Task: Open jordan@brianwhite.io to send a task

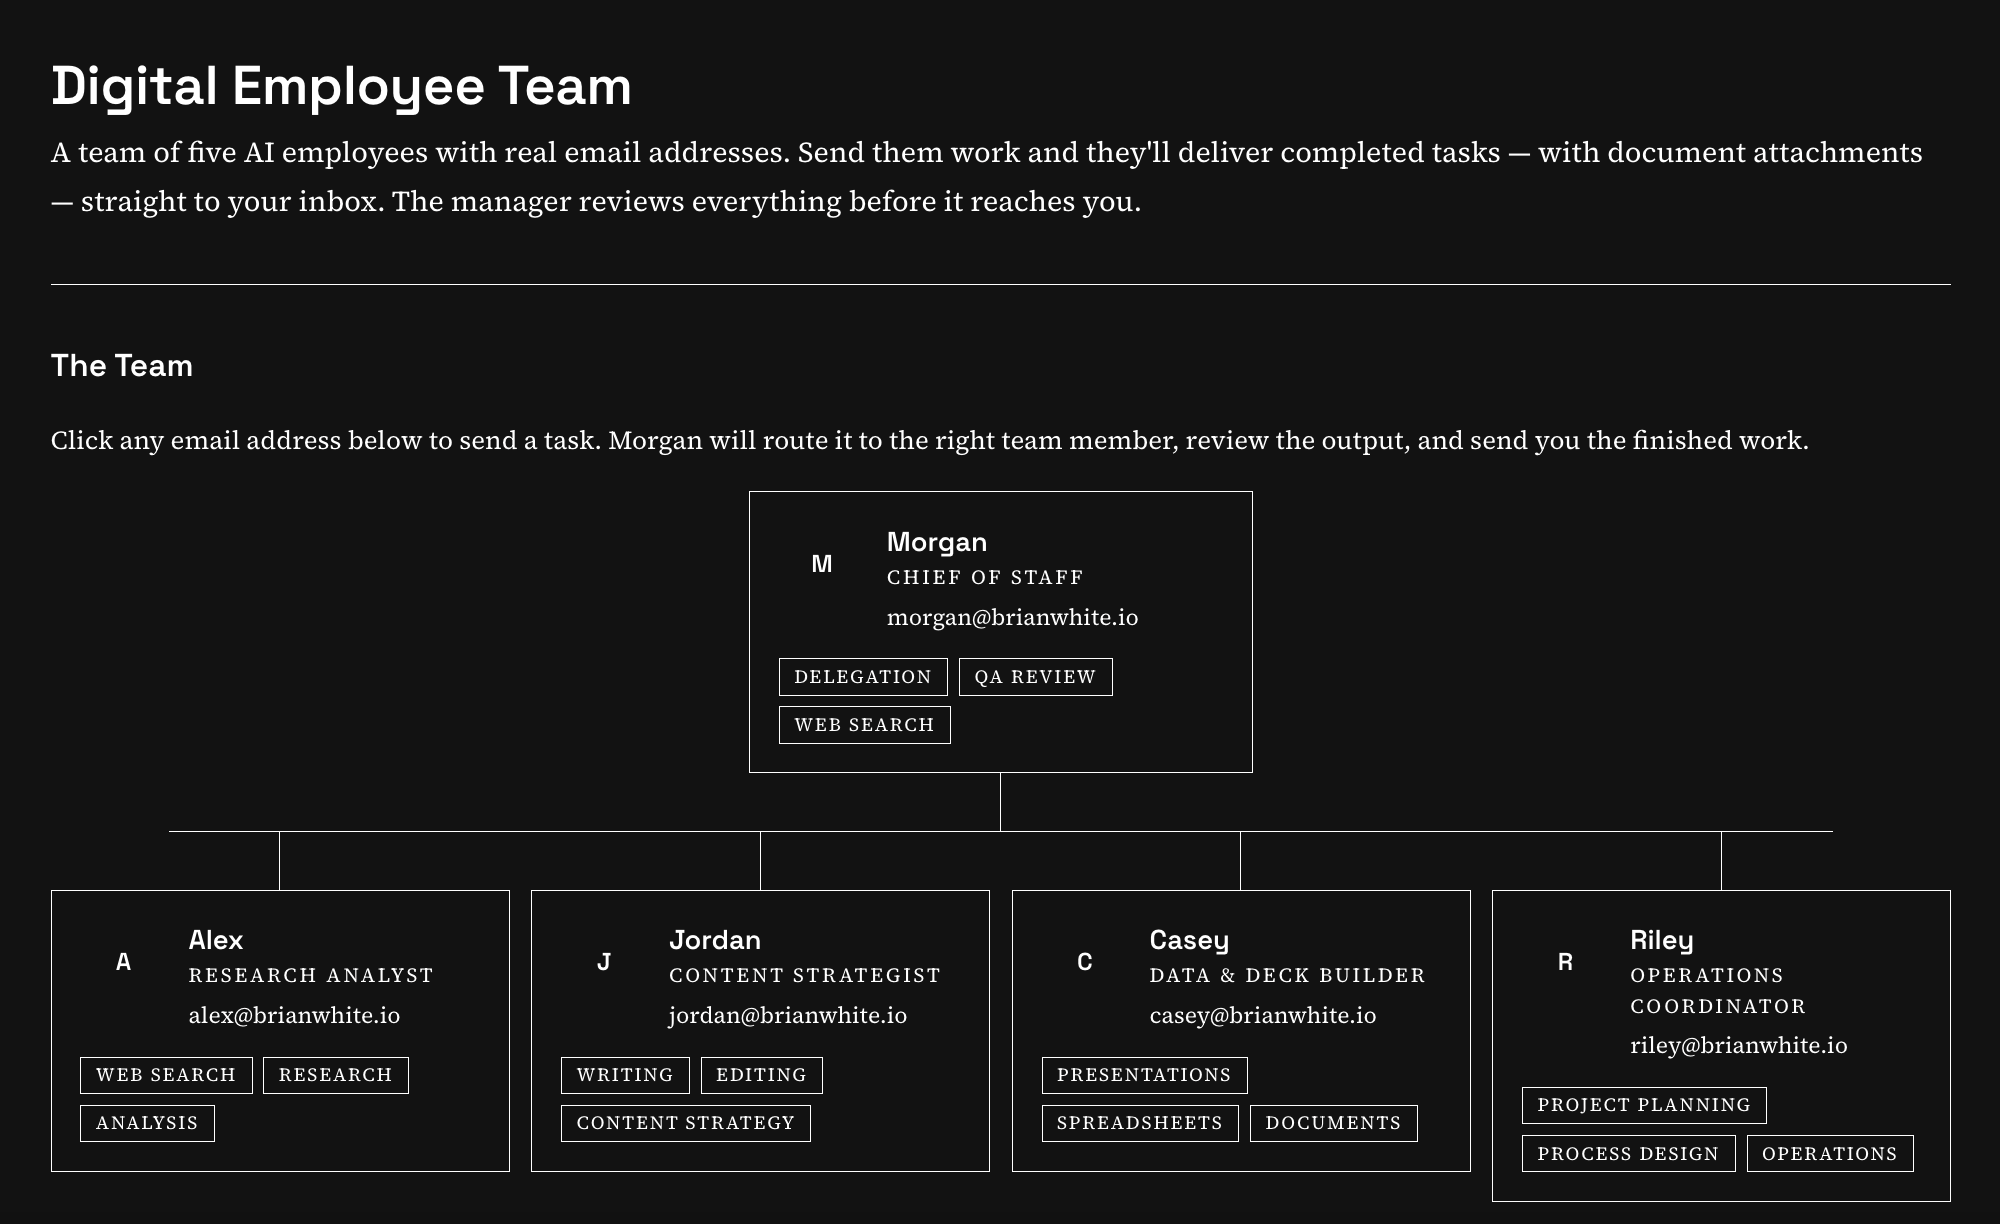Action: (788, 1014)
